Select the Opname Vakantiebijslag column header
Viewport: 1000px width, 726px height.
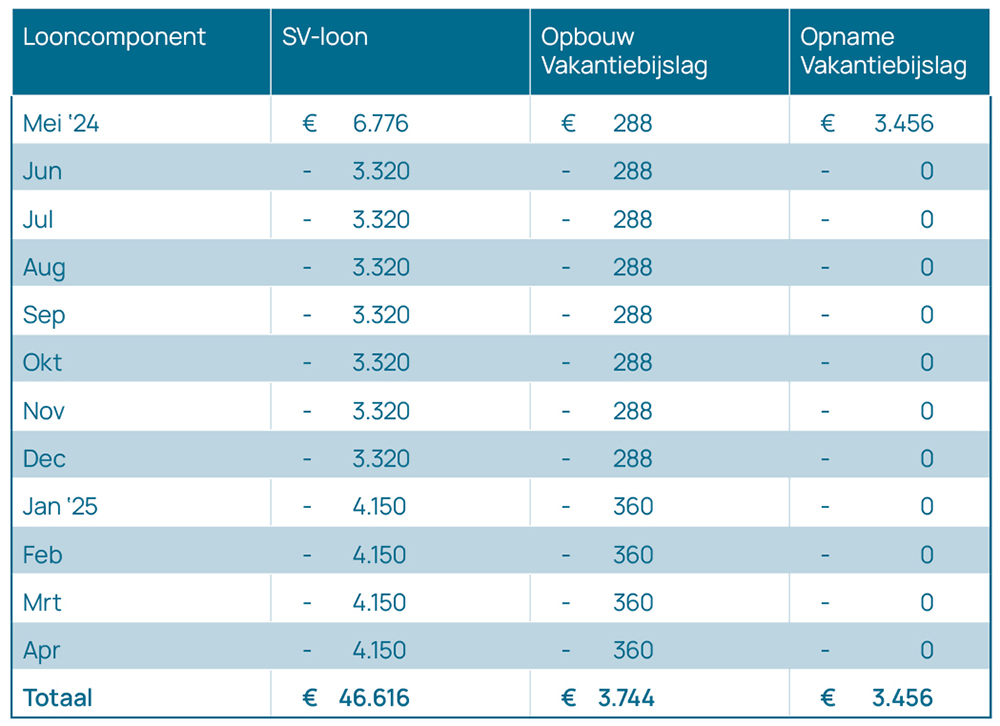(x=883, y=52)
